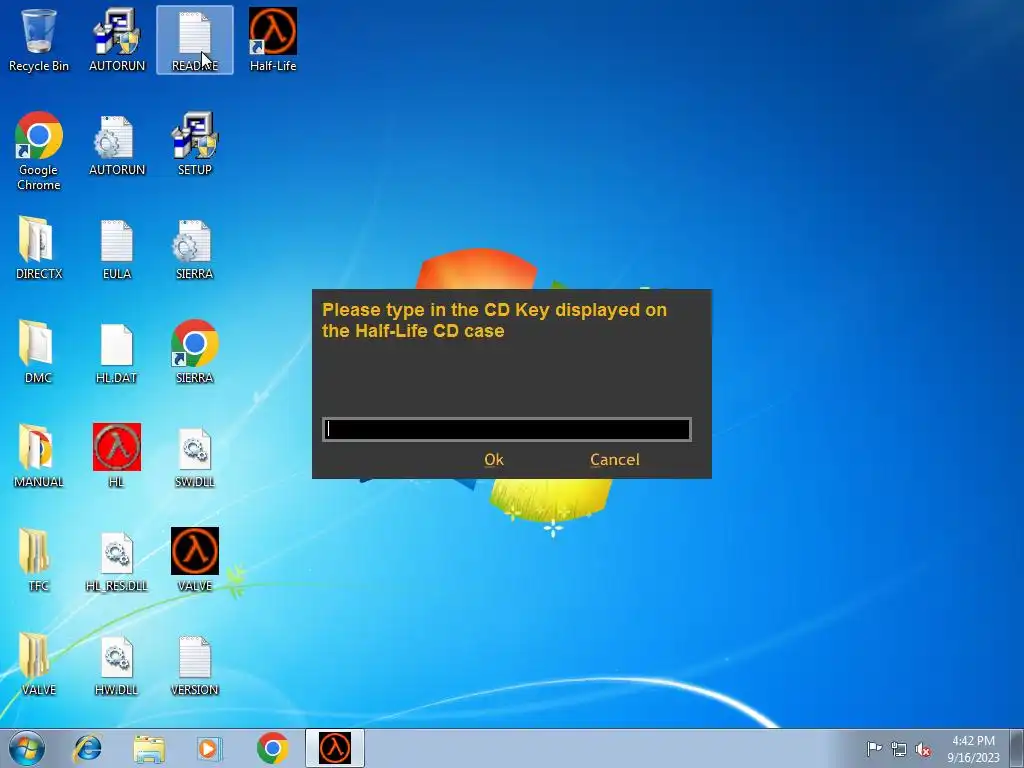Open the Windows Start menu
The width and height of the screenshot is (1024, 768).
(27, 748)
